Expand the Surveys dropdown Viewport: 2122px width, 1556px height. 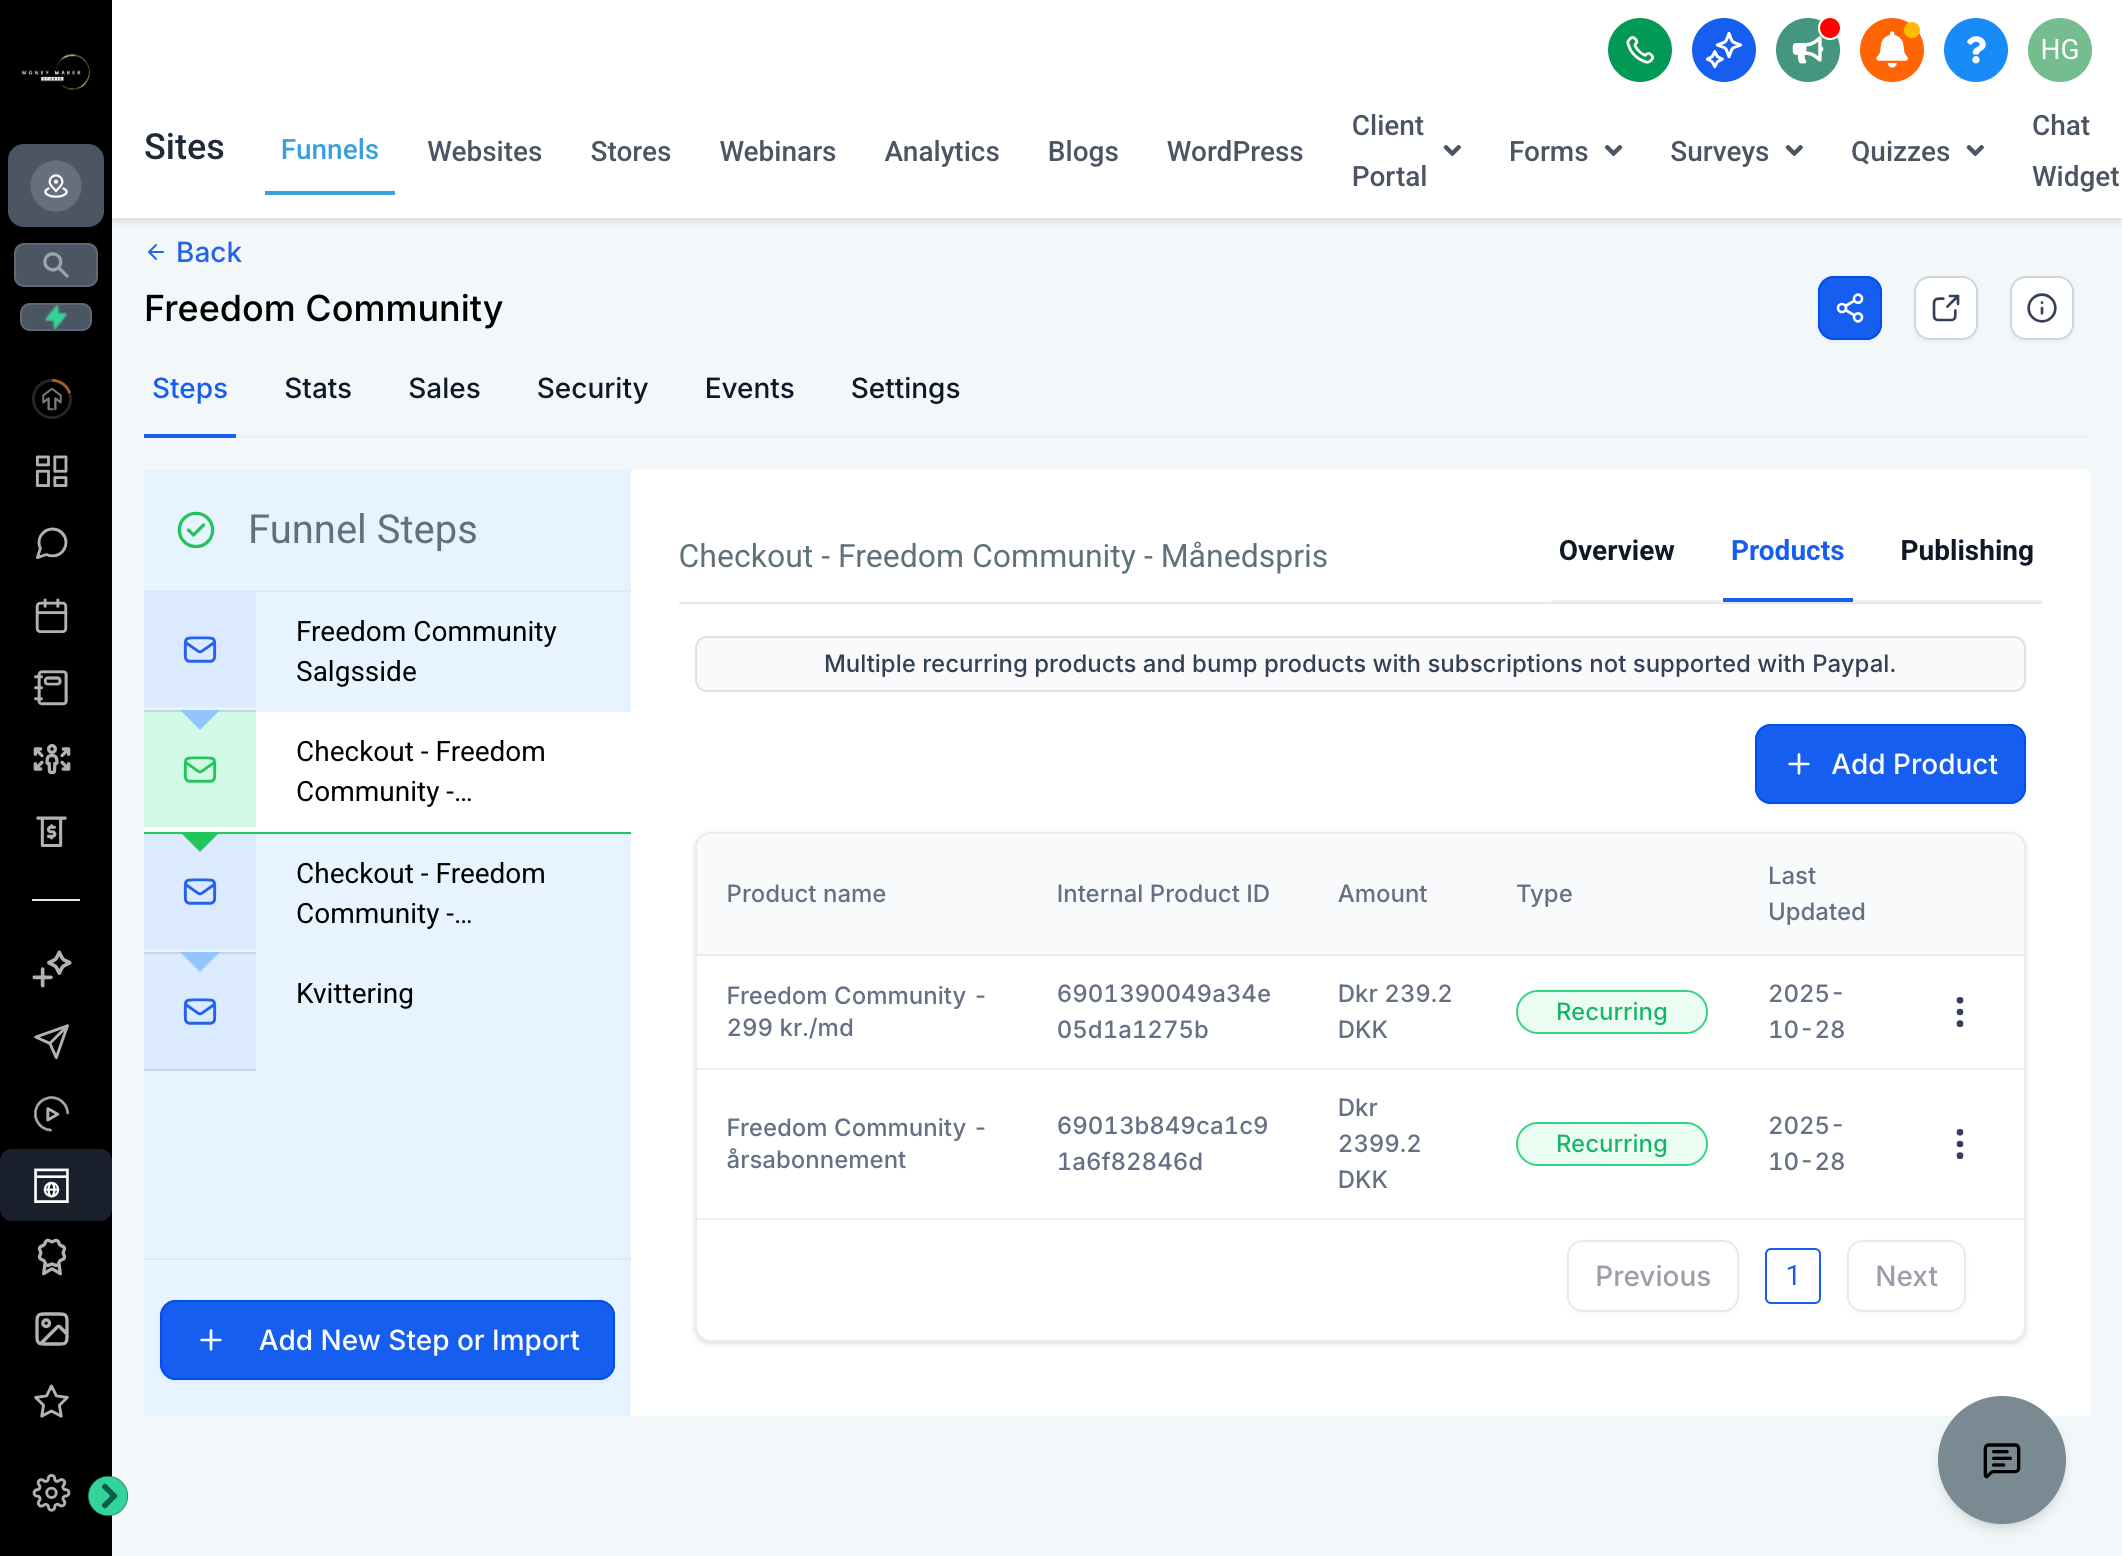point(1736,151)
